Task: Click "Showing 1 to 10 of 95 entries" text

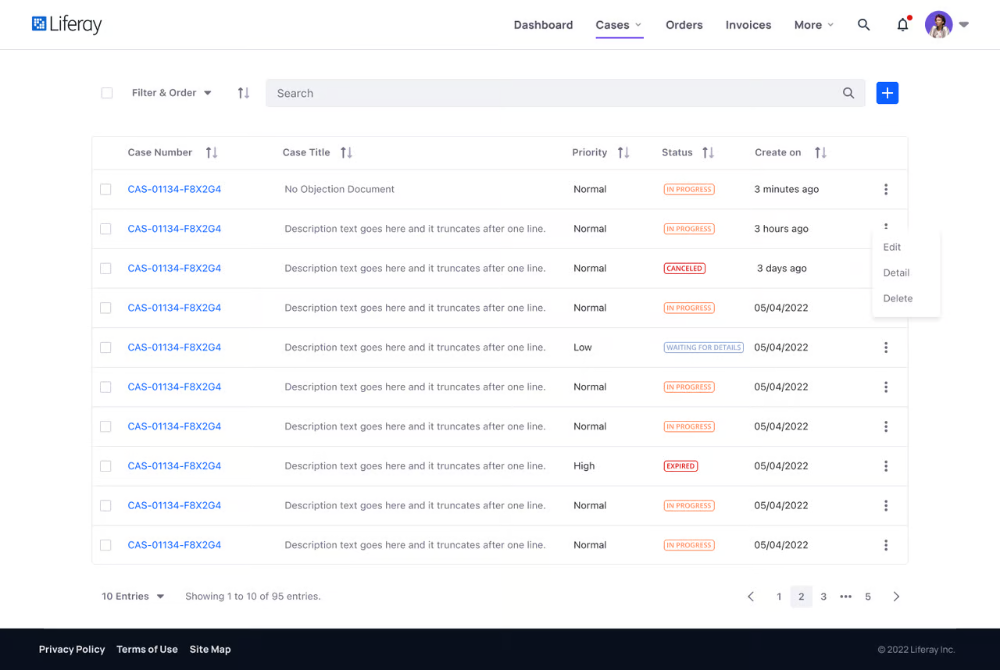Action: [x=253, y=597]
